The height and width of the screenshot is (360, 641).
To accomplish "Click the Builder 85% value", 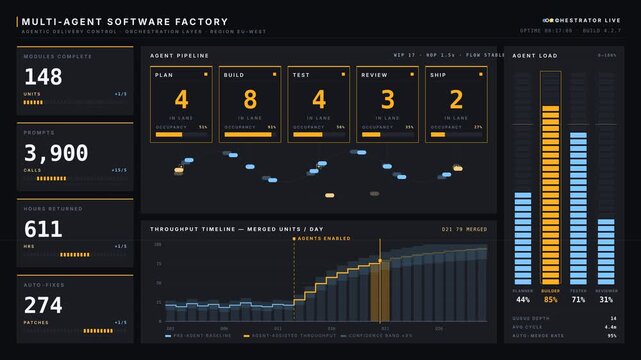I will tap(551, 300).
